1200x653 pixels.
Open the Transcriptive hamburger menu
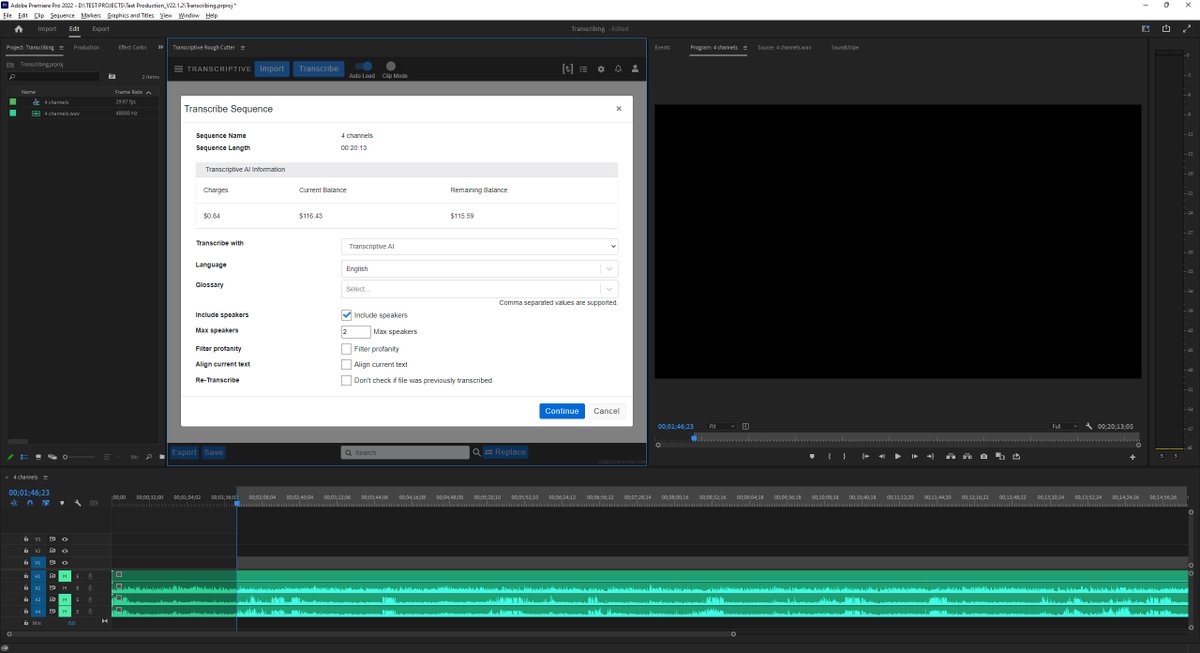coord(178,69)
